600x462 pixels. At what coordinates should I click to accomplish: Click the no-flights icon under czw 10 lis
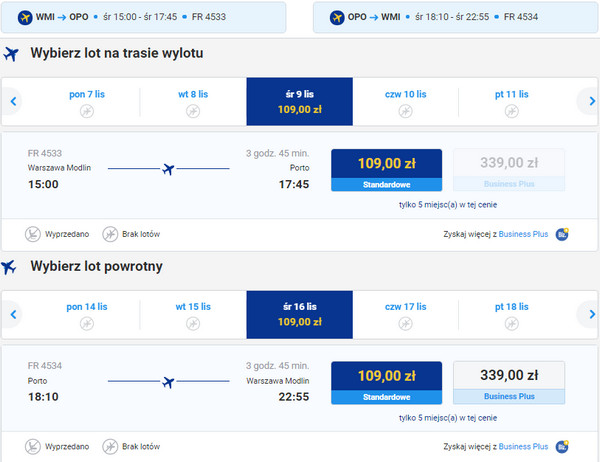pyautogui.click(x=405, y=112)
